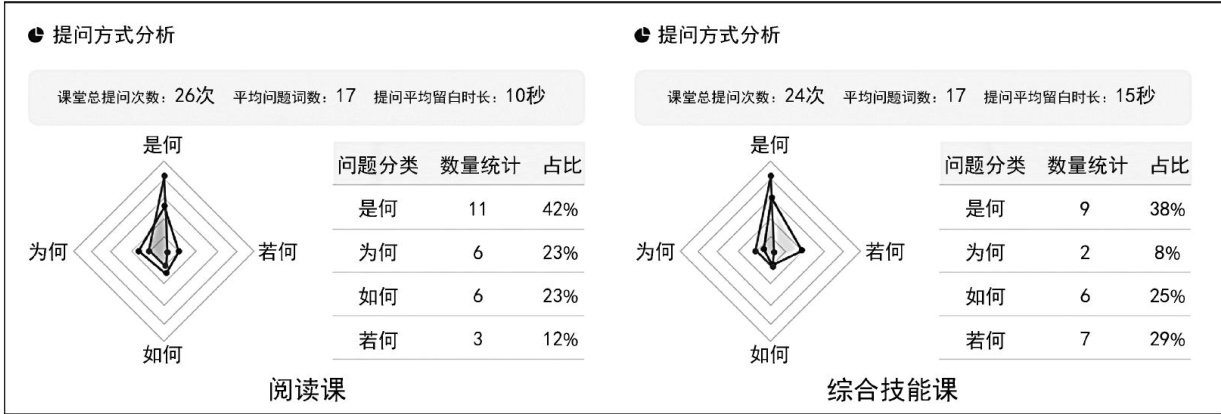Click the 占比 column header in the left table

[x=560, y=165]
